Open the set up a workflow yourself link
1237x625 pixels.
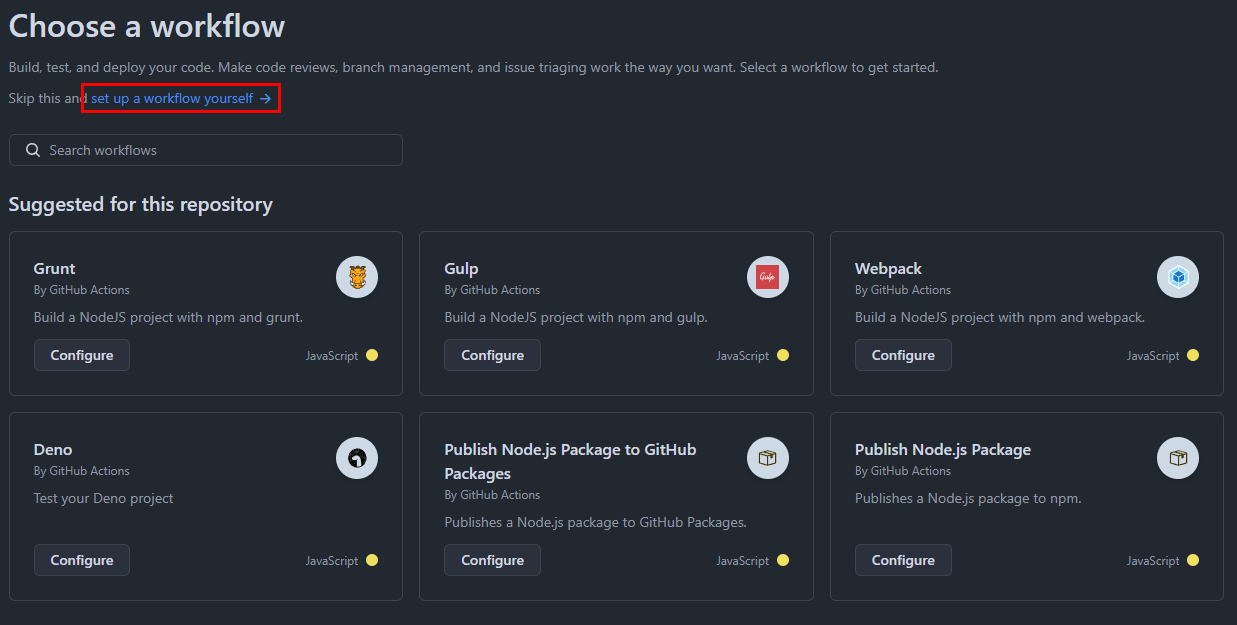click(181, 98)
